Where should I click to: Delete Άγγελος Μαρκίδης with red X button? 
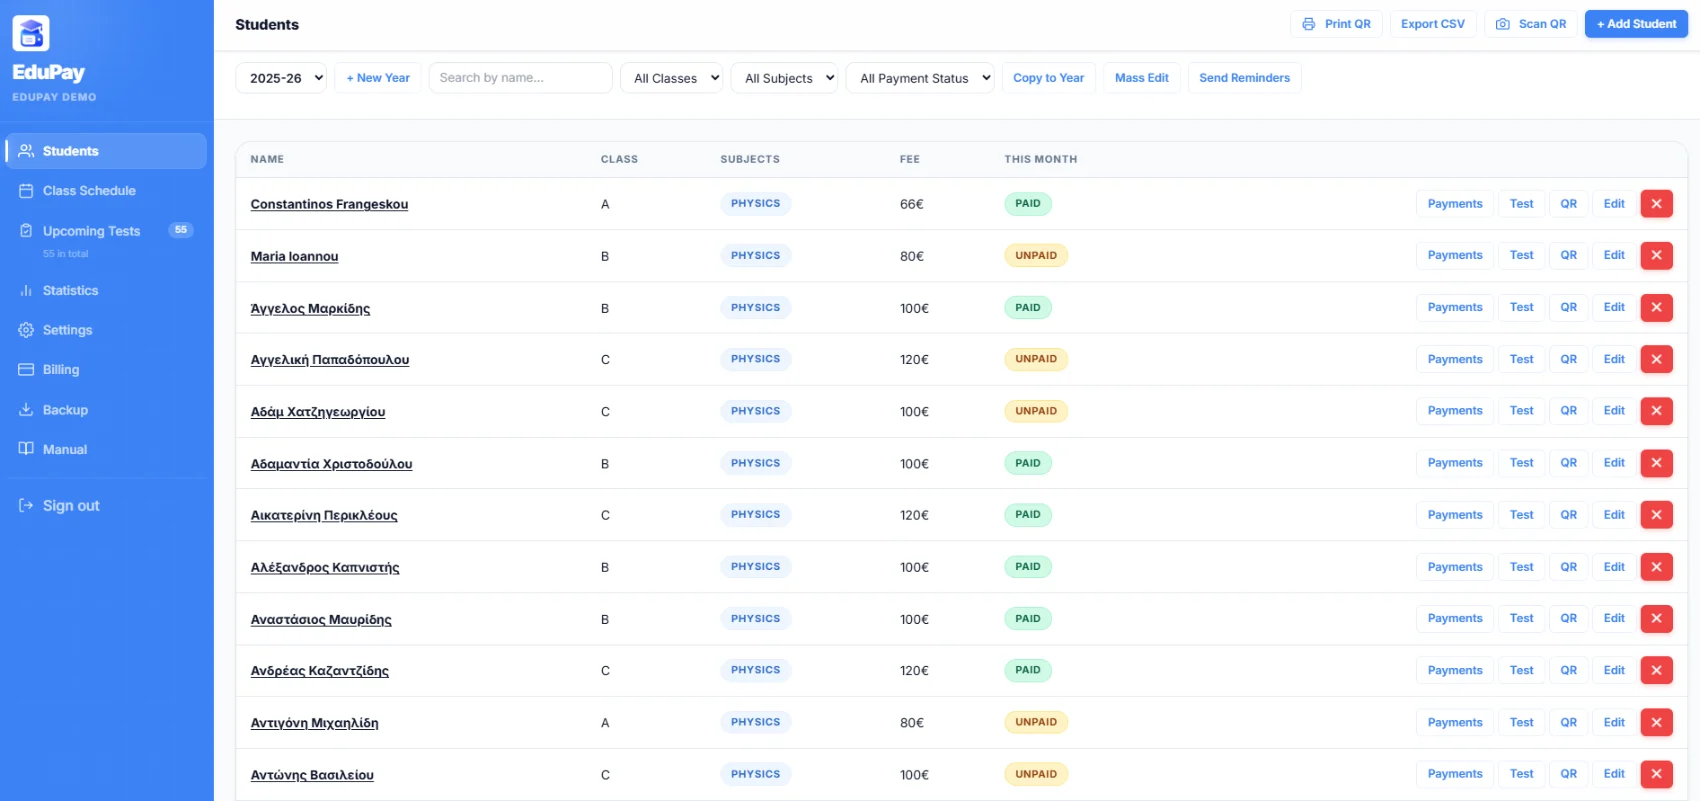(x=1656, y=307)
